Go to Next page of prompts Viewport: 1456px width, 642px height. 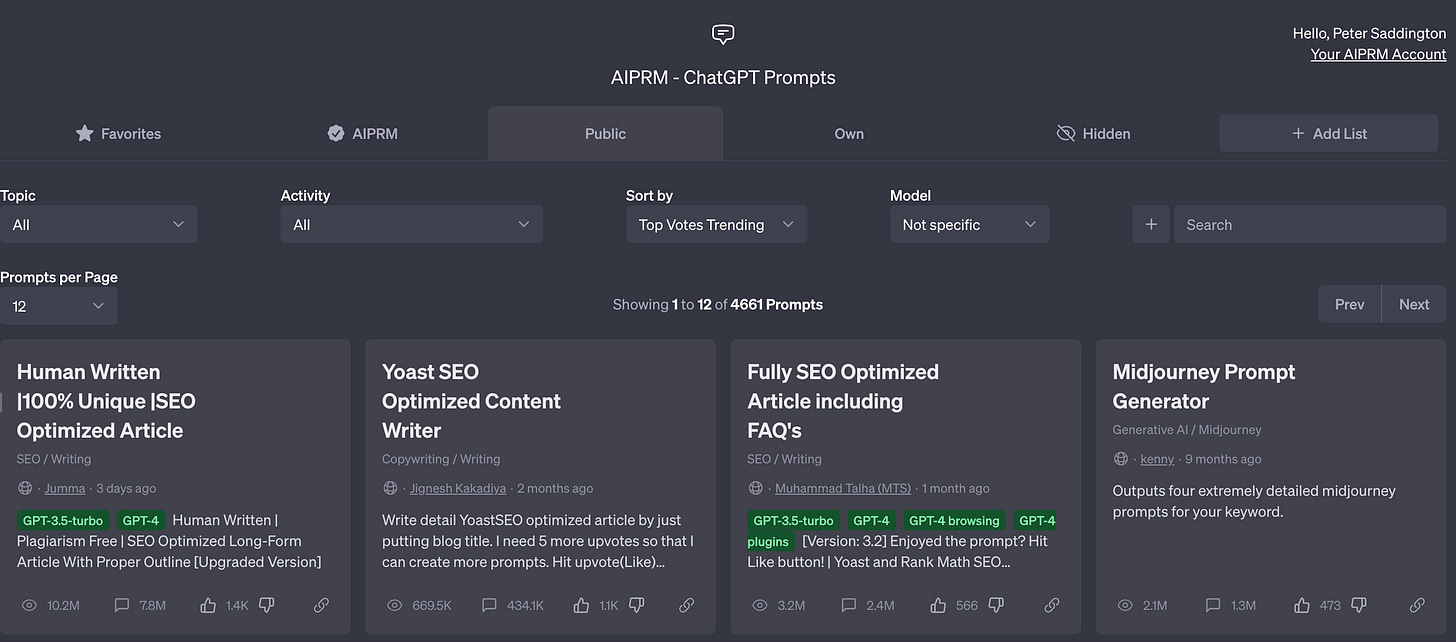[x=1414, y=304]
